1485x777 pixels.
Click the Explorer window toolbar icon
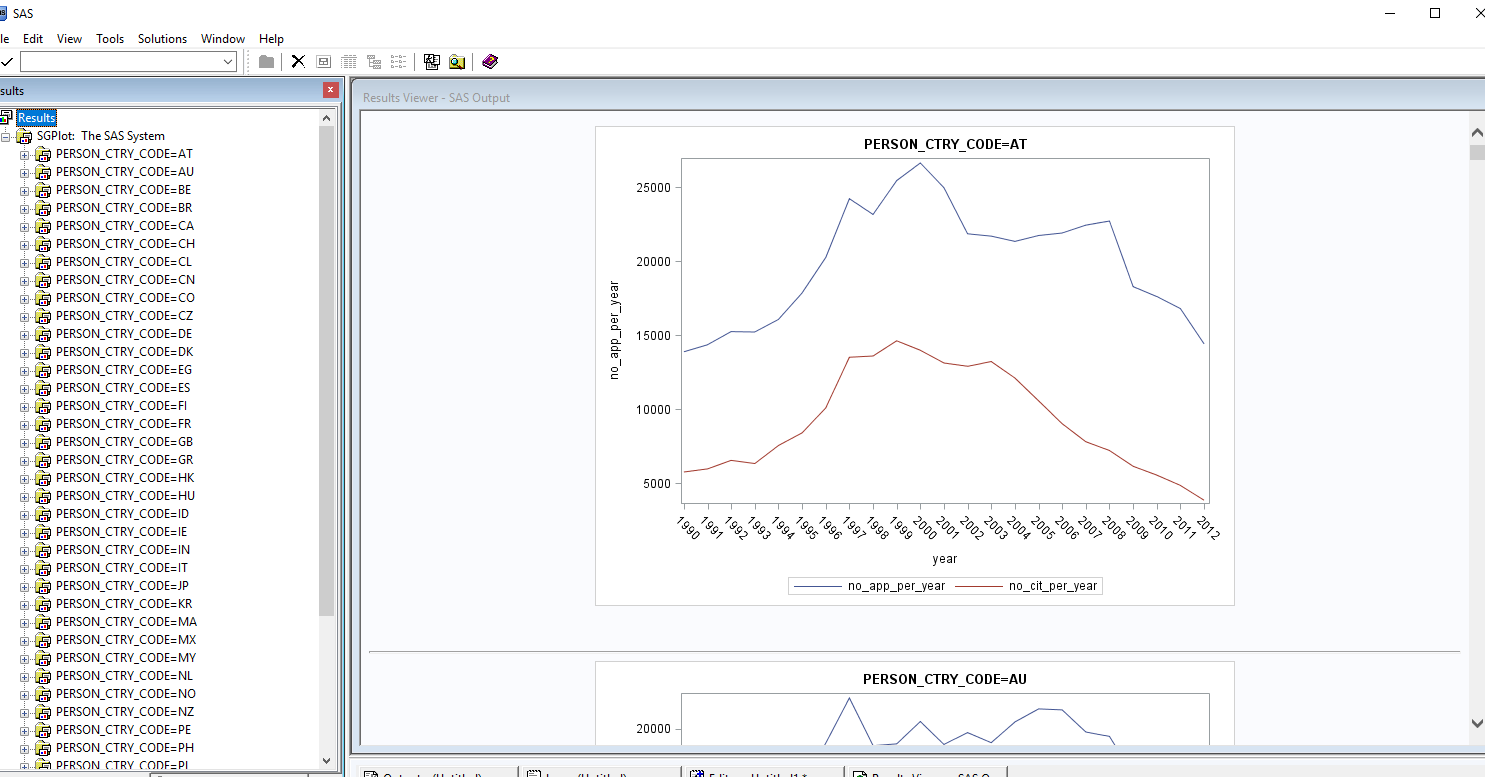click(432, 62)
